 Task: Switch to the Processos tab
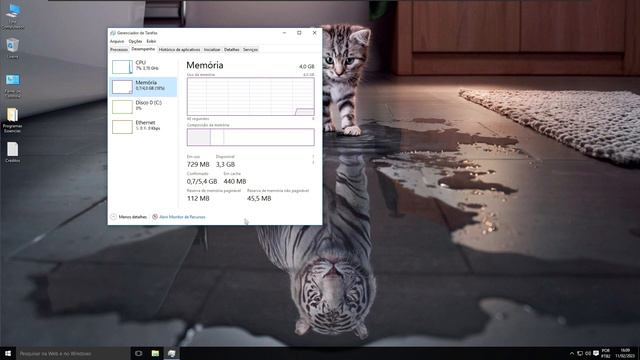pyautogui.click(x=119, y=50)
